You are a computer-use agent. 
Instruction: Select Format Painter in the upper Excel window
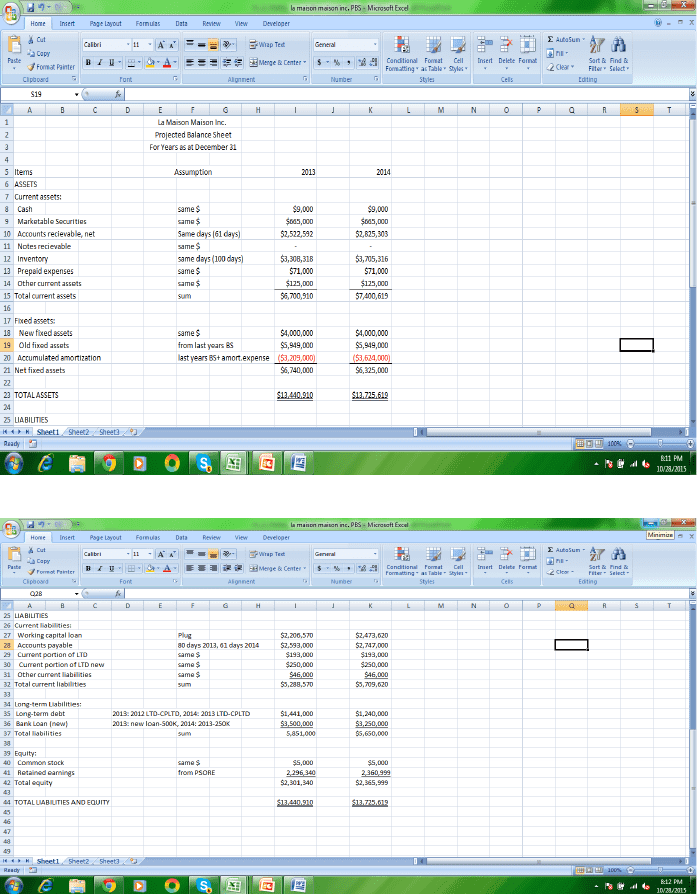(51, 67)
